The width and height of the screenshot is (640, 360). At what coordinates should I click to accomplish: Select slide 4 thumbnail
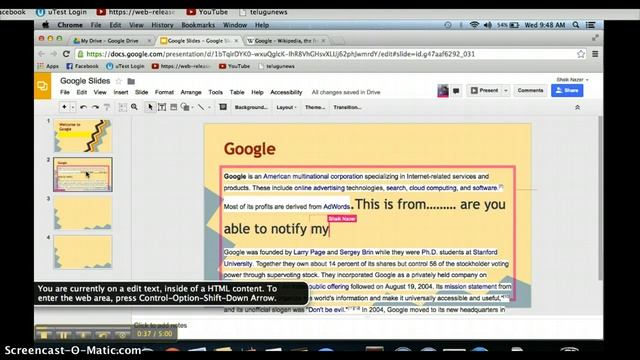[83, 252]
